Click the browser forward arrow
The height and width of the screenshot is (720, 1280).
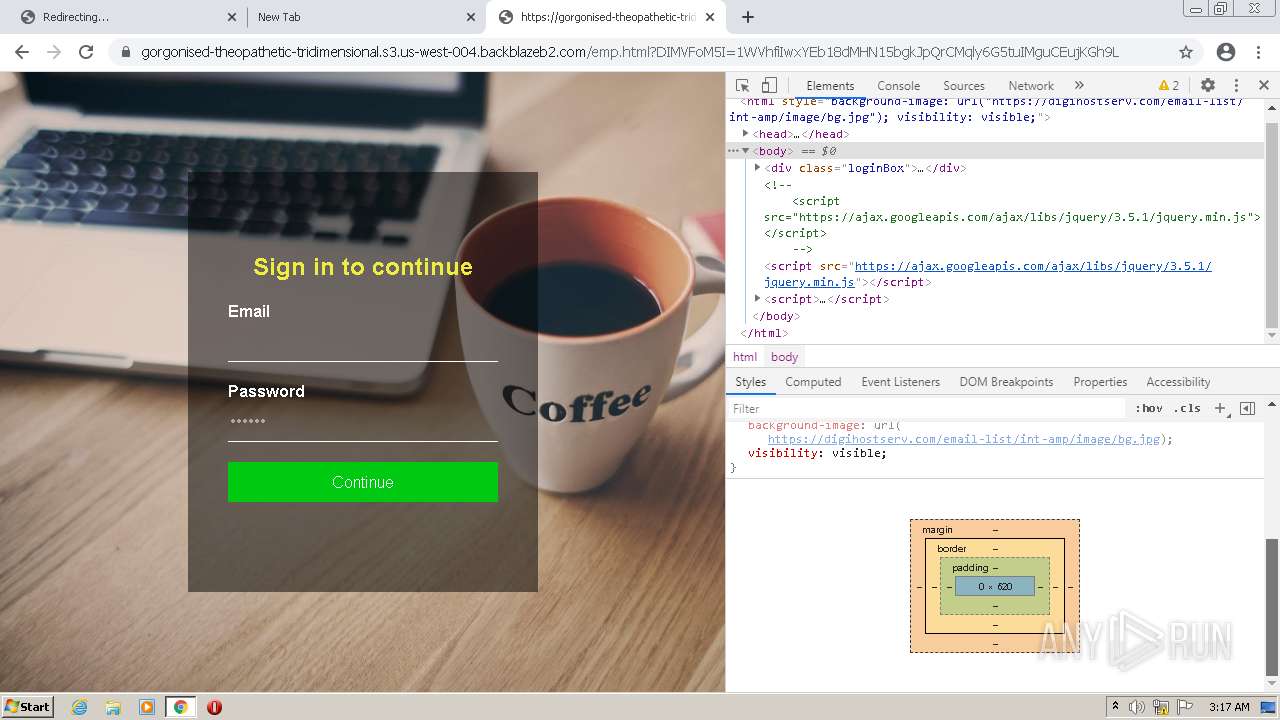(x=54, y=52)
